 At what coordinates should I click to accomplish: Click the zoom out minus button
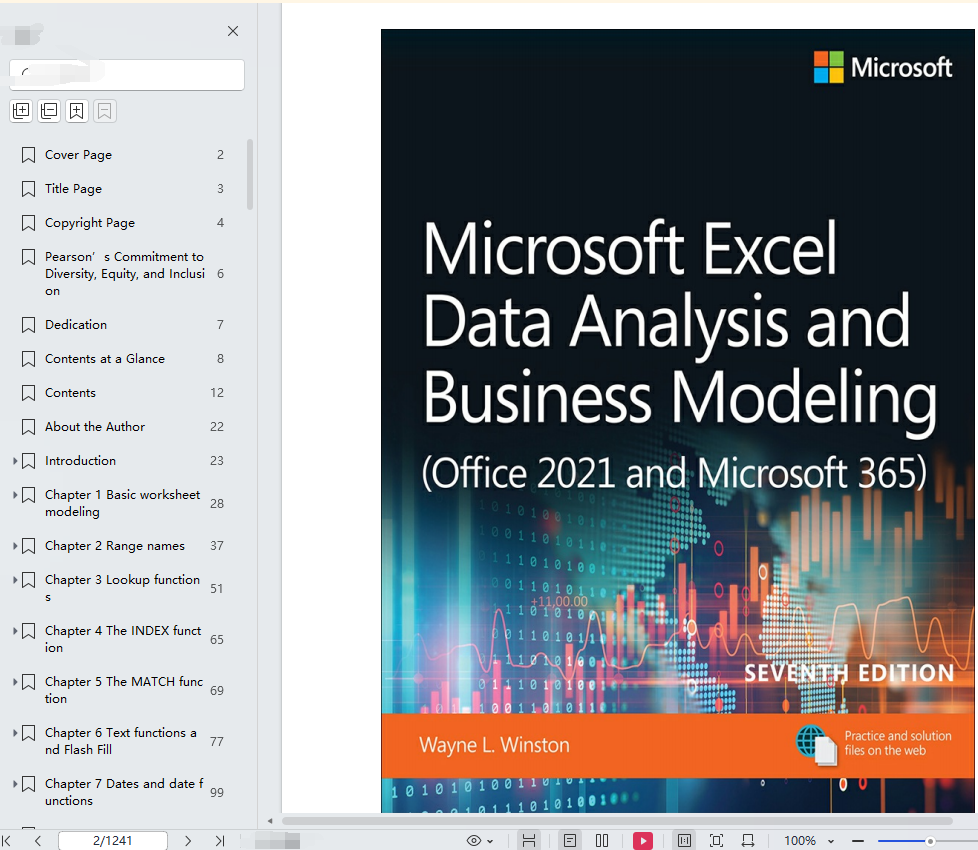[x=858, y=841]
